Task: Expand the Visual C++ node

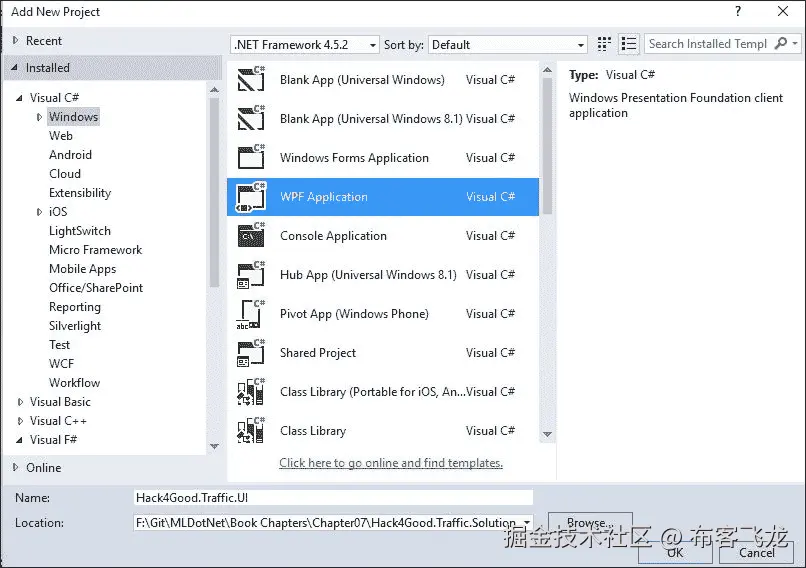Action: pos(20,420)
